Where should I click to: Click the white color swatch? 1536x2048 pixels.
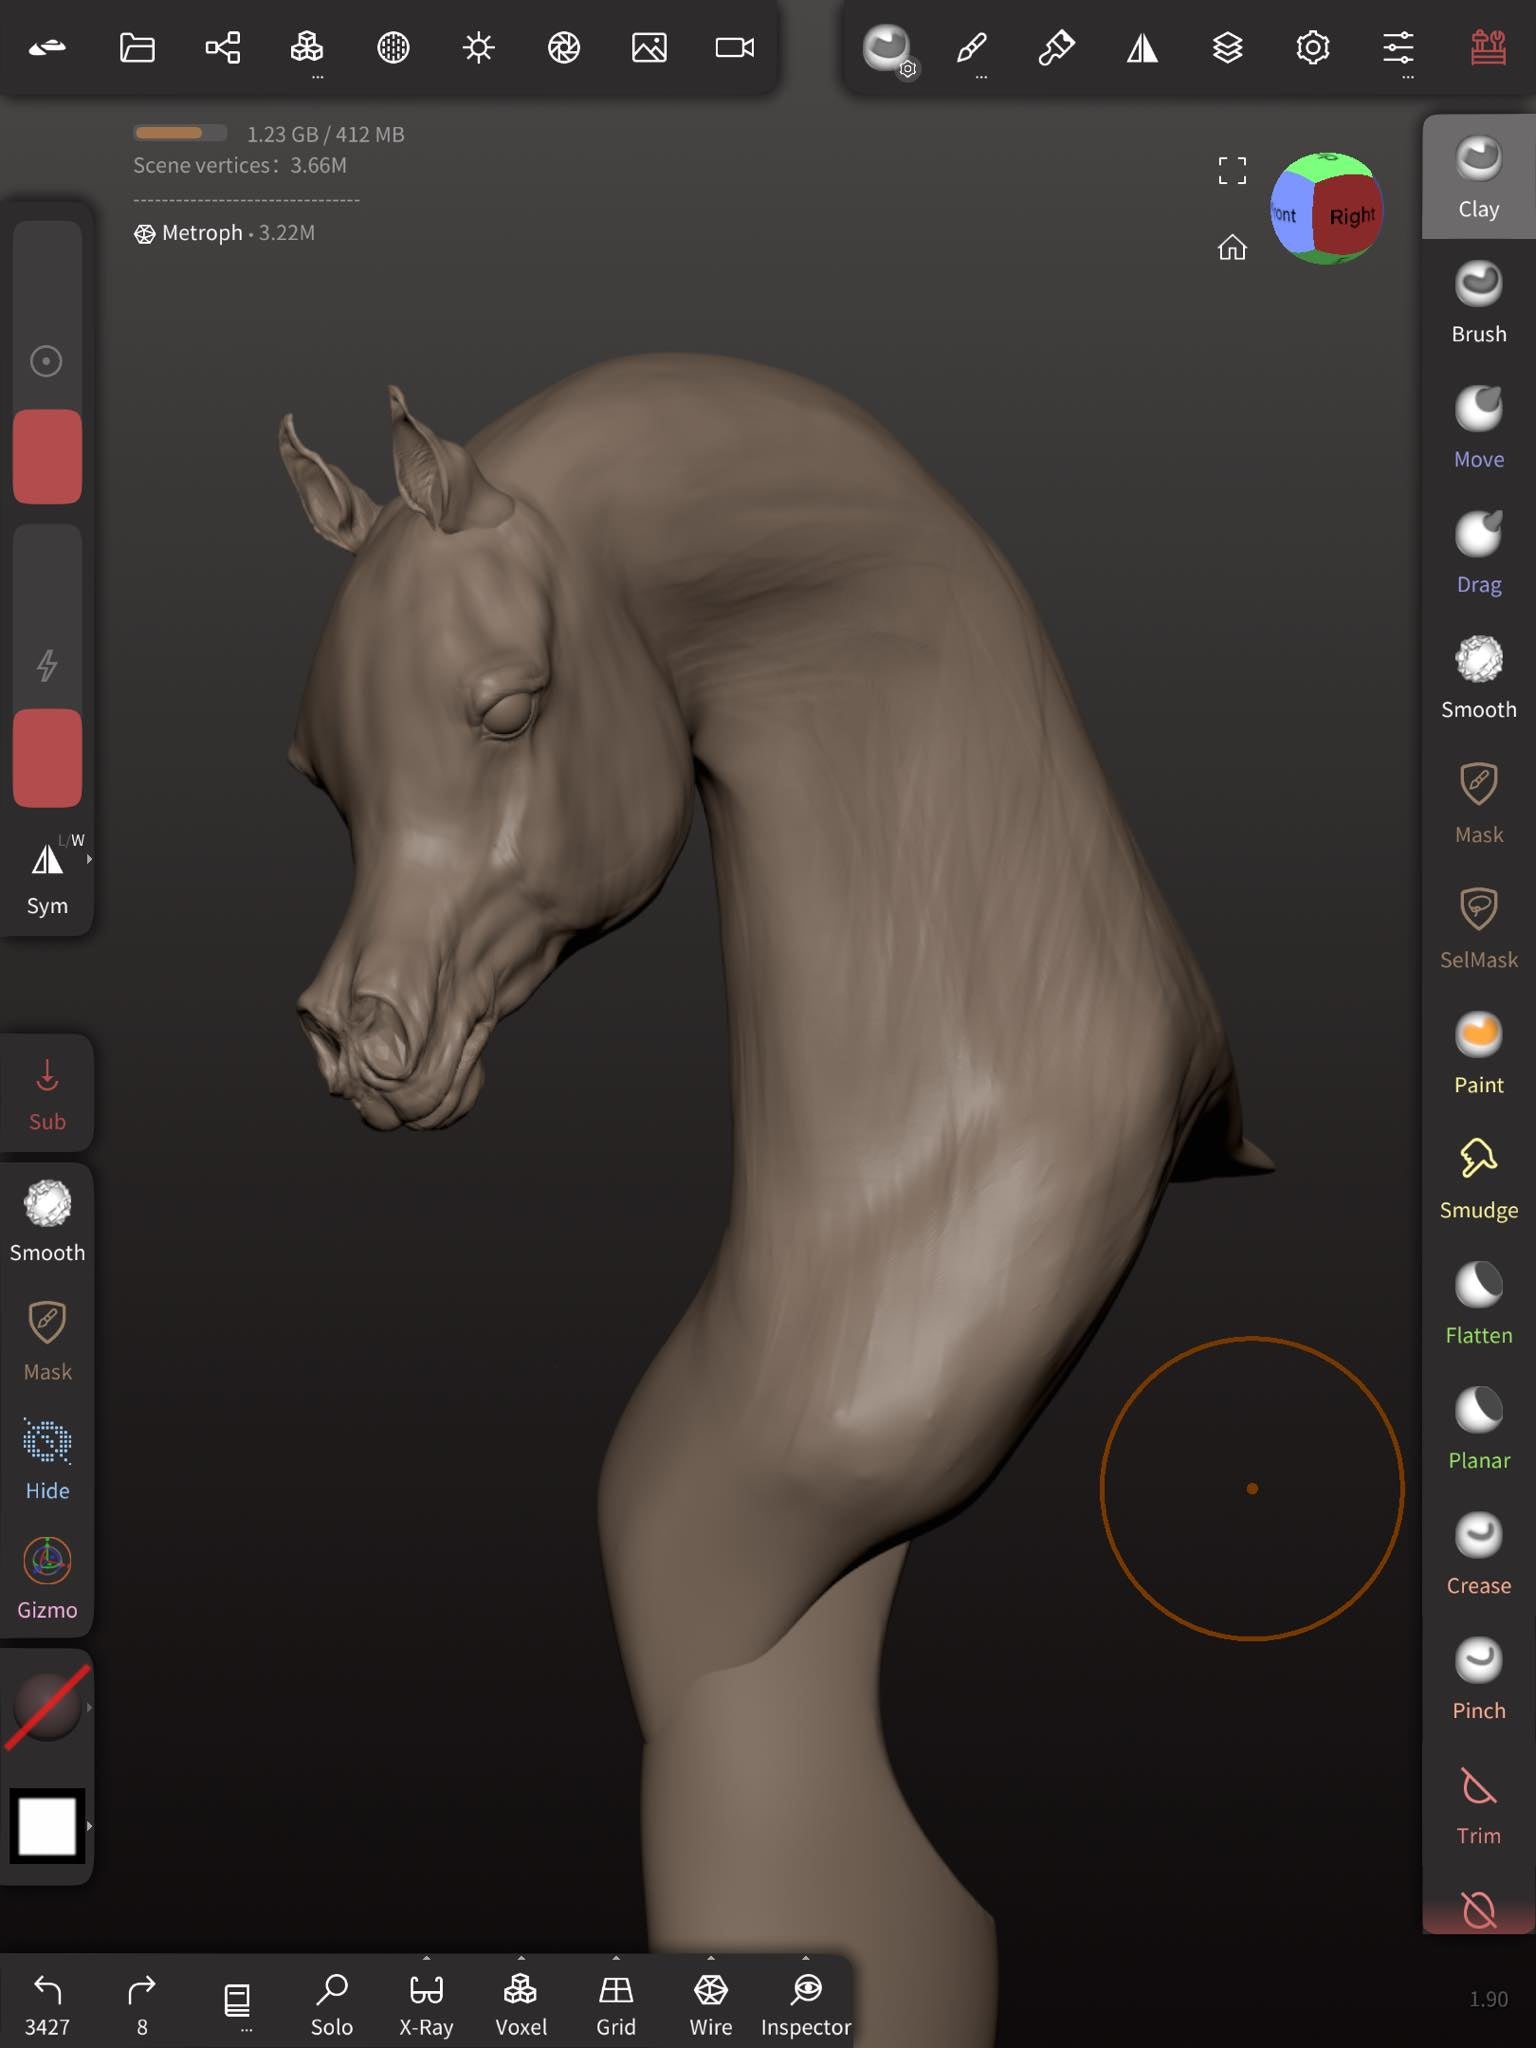pyautogui.click(x=46, y=1826)
